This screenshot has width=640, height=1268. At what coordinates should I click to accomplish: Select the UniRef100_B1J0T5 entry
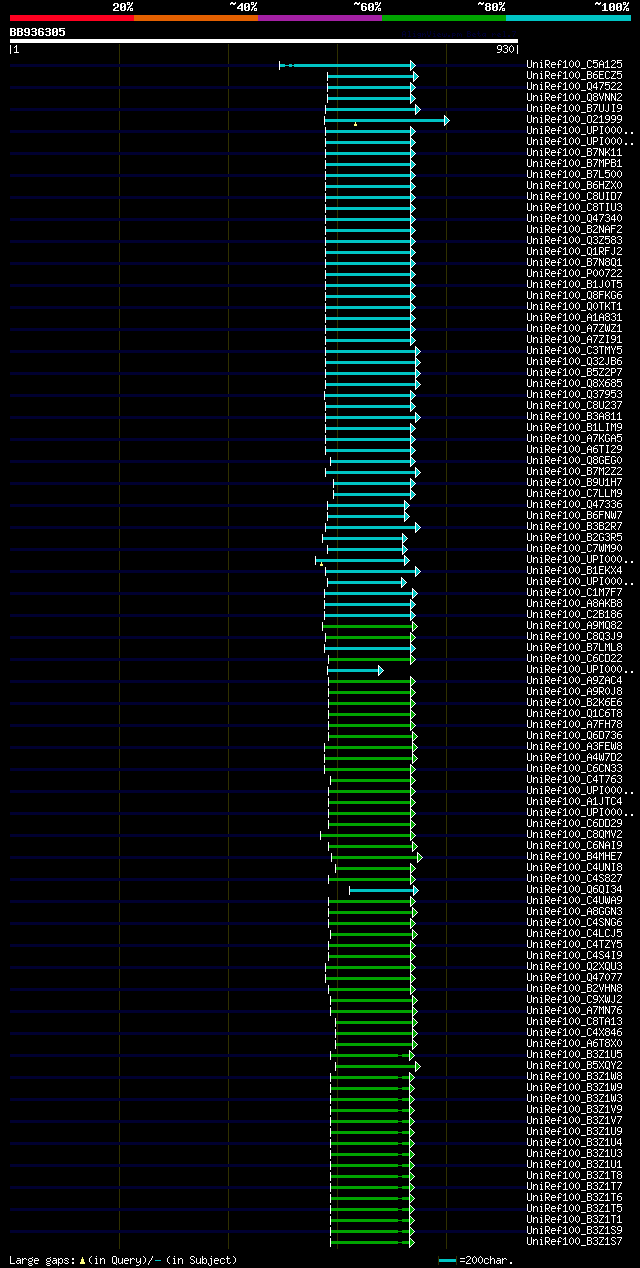(x=574, y=284)
